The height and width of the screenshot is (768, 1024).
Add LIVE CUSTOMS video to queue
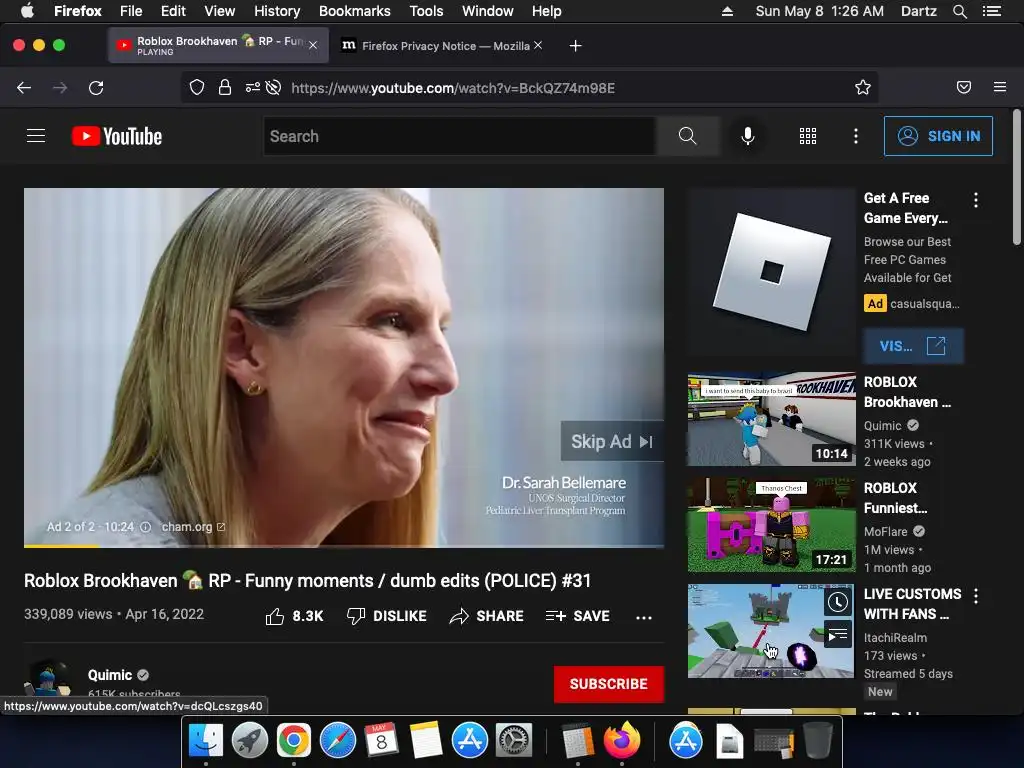[838, 635]
